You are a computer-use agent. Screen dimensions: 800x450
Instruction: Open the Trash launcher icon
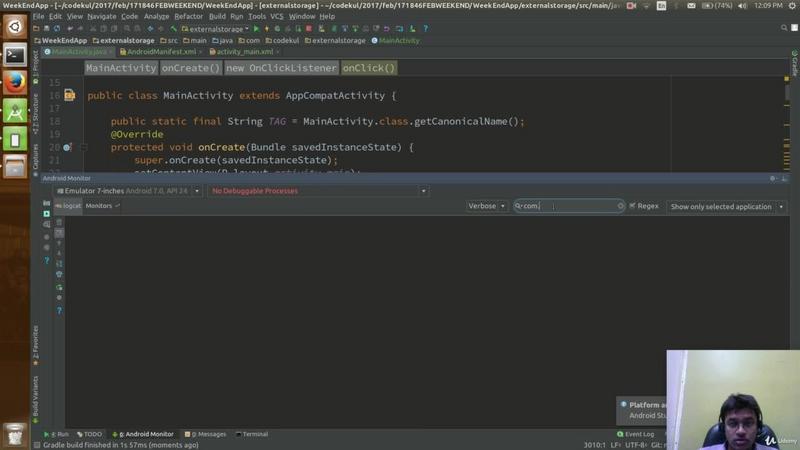pos(15,435)
